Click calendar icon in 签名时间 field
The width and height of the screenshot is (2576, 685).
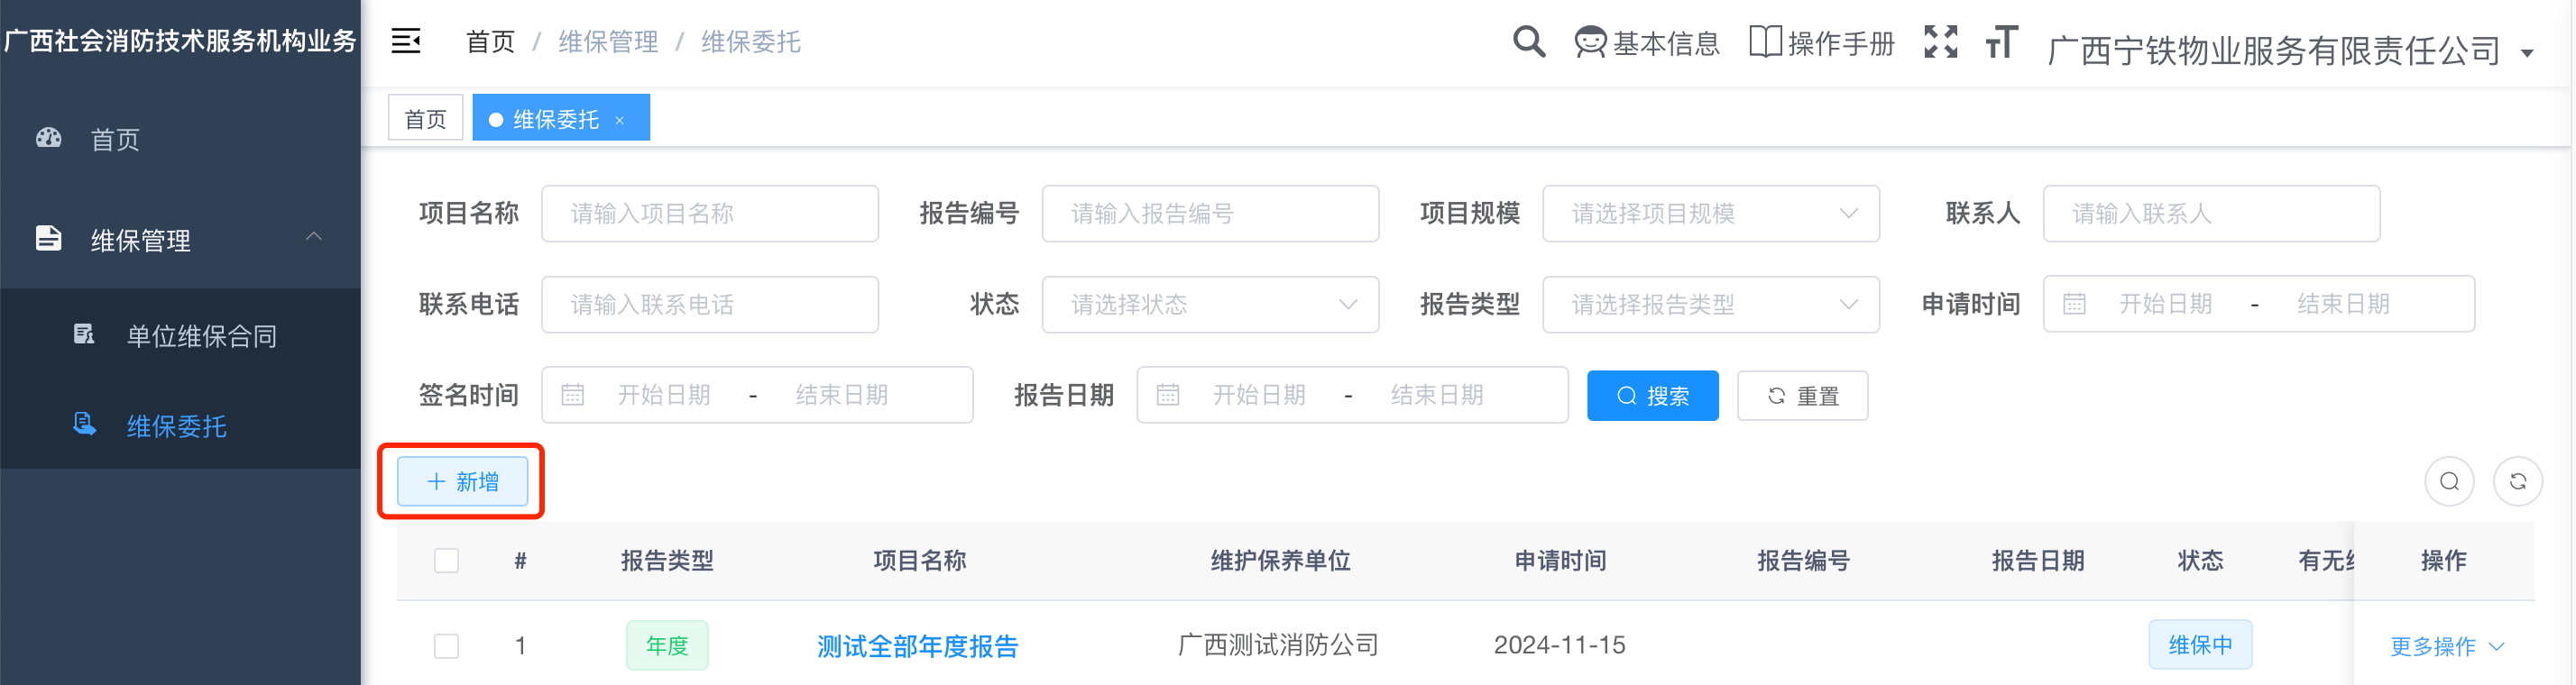(572, 395)
